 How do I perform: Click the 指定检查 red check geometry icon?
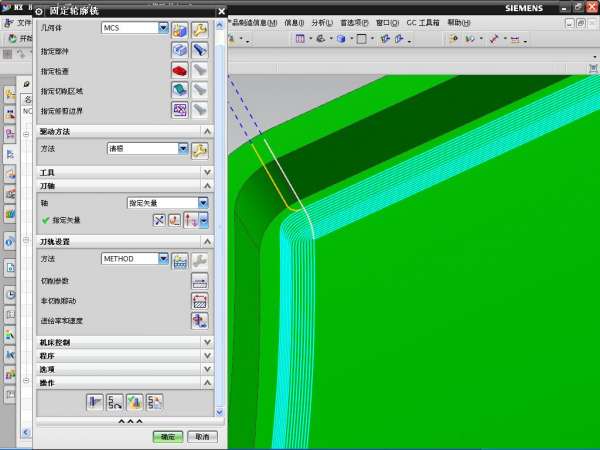[180, 70]
